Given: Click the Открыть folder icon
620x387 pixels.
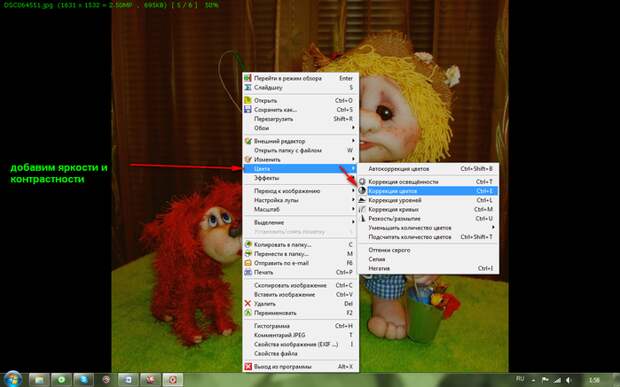Looking at the screenshot, I should (x=248, y=100).
